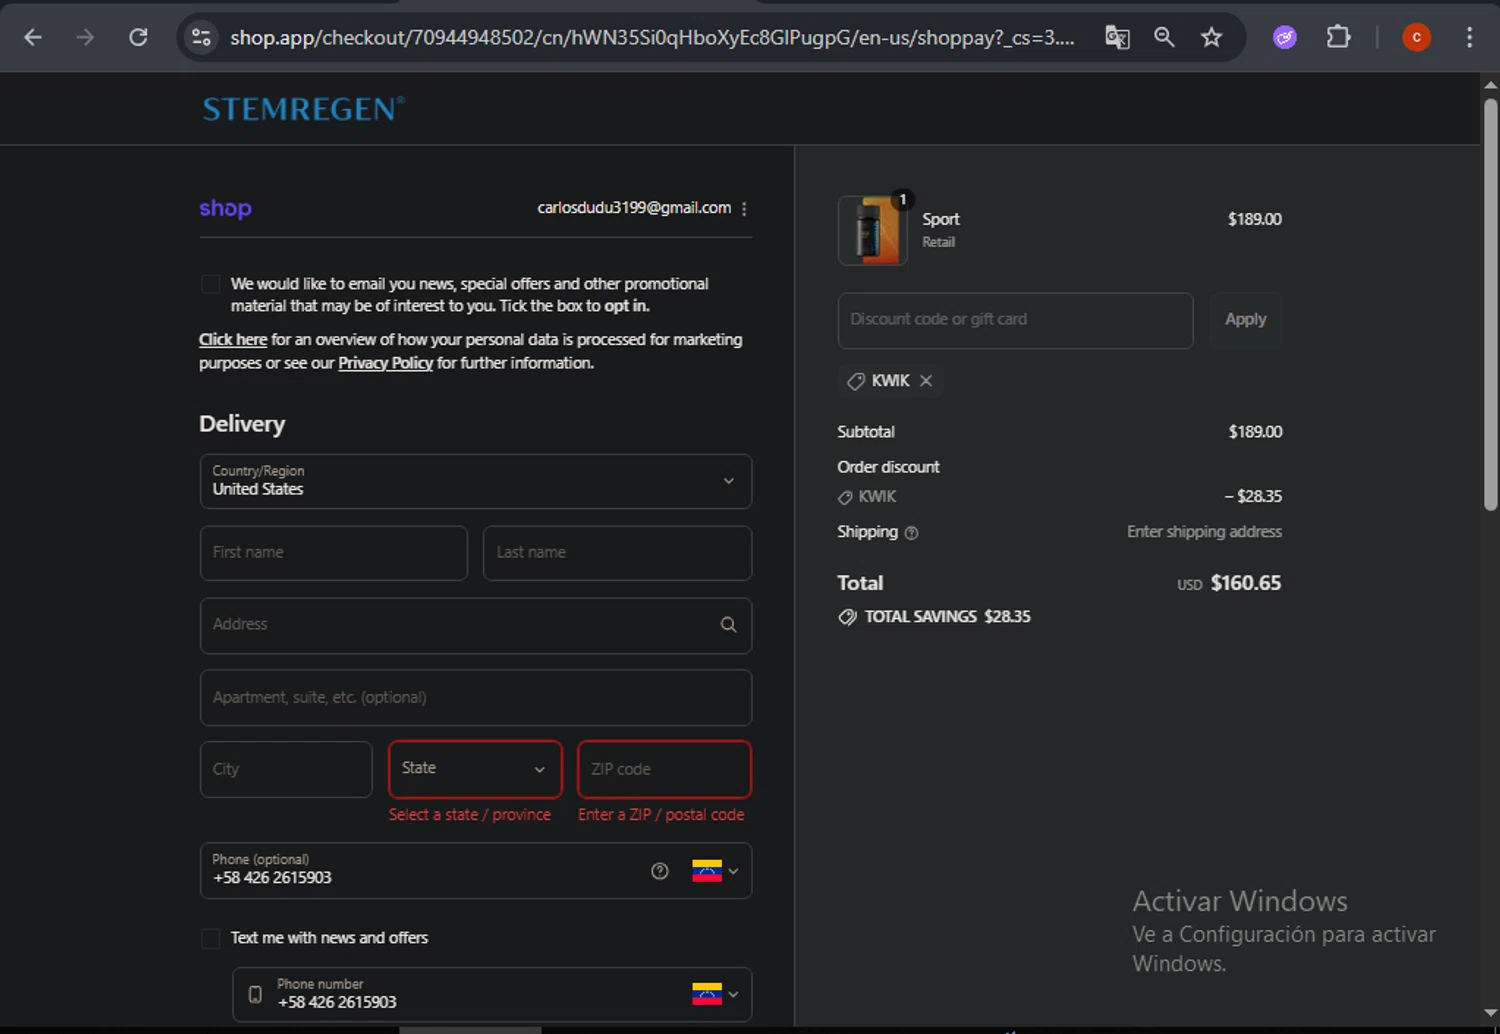Open the Privacy Policy link
The width and height of the screenshot is (1500, 1034).
click(x=385, y=363)
